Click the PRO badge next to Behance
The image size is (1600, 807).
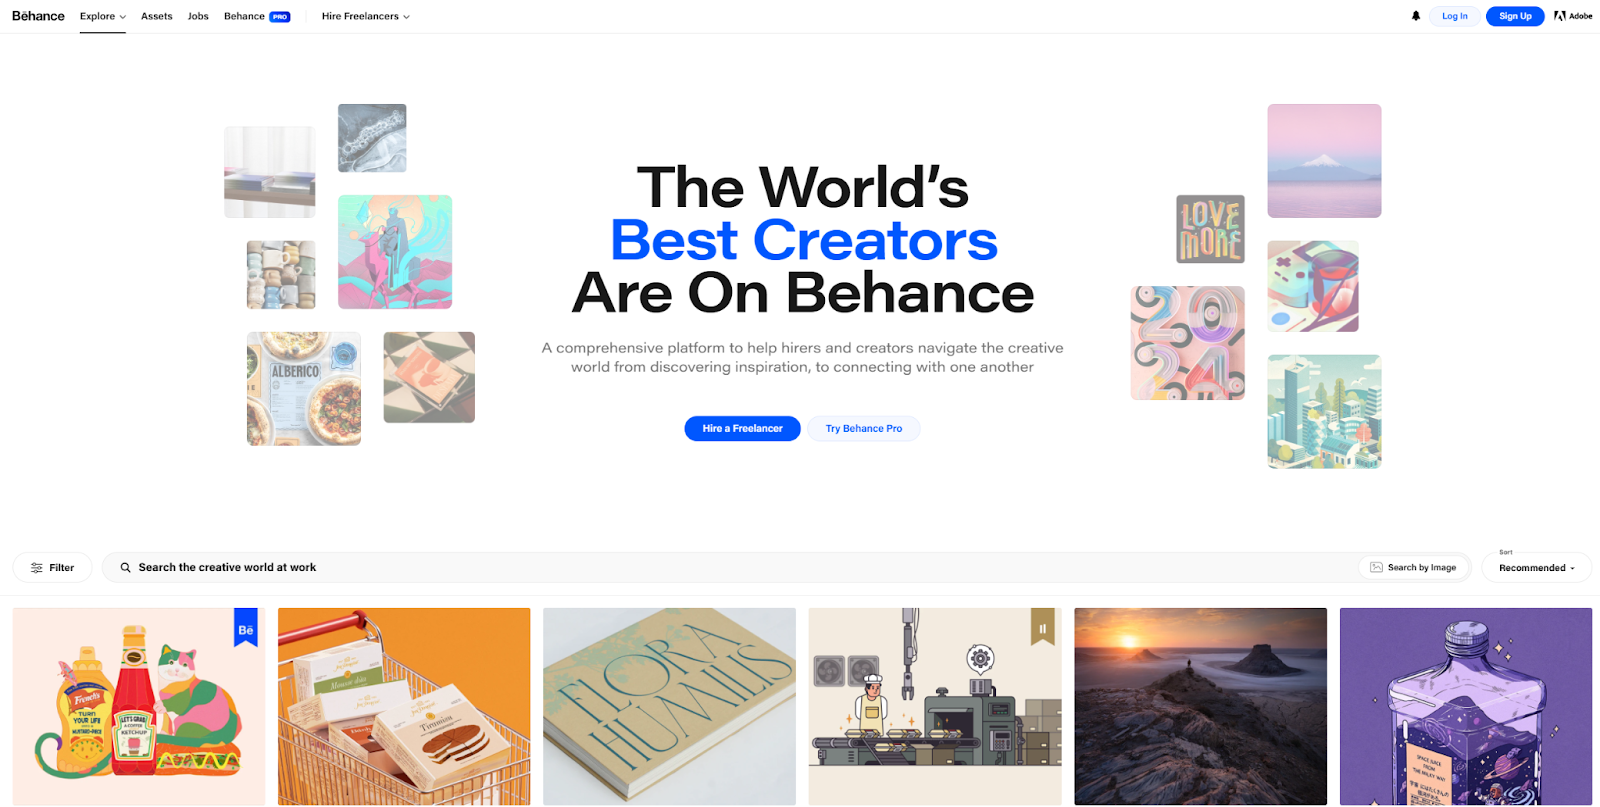pos(280,17)
